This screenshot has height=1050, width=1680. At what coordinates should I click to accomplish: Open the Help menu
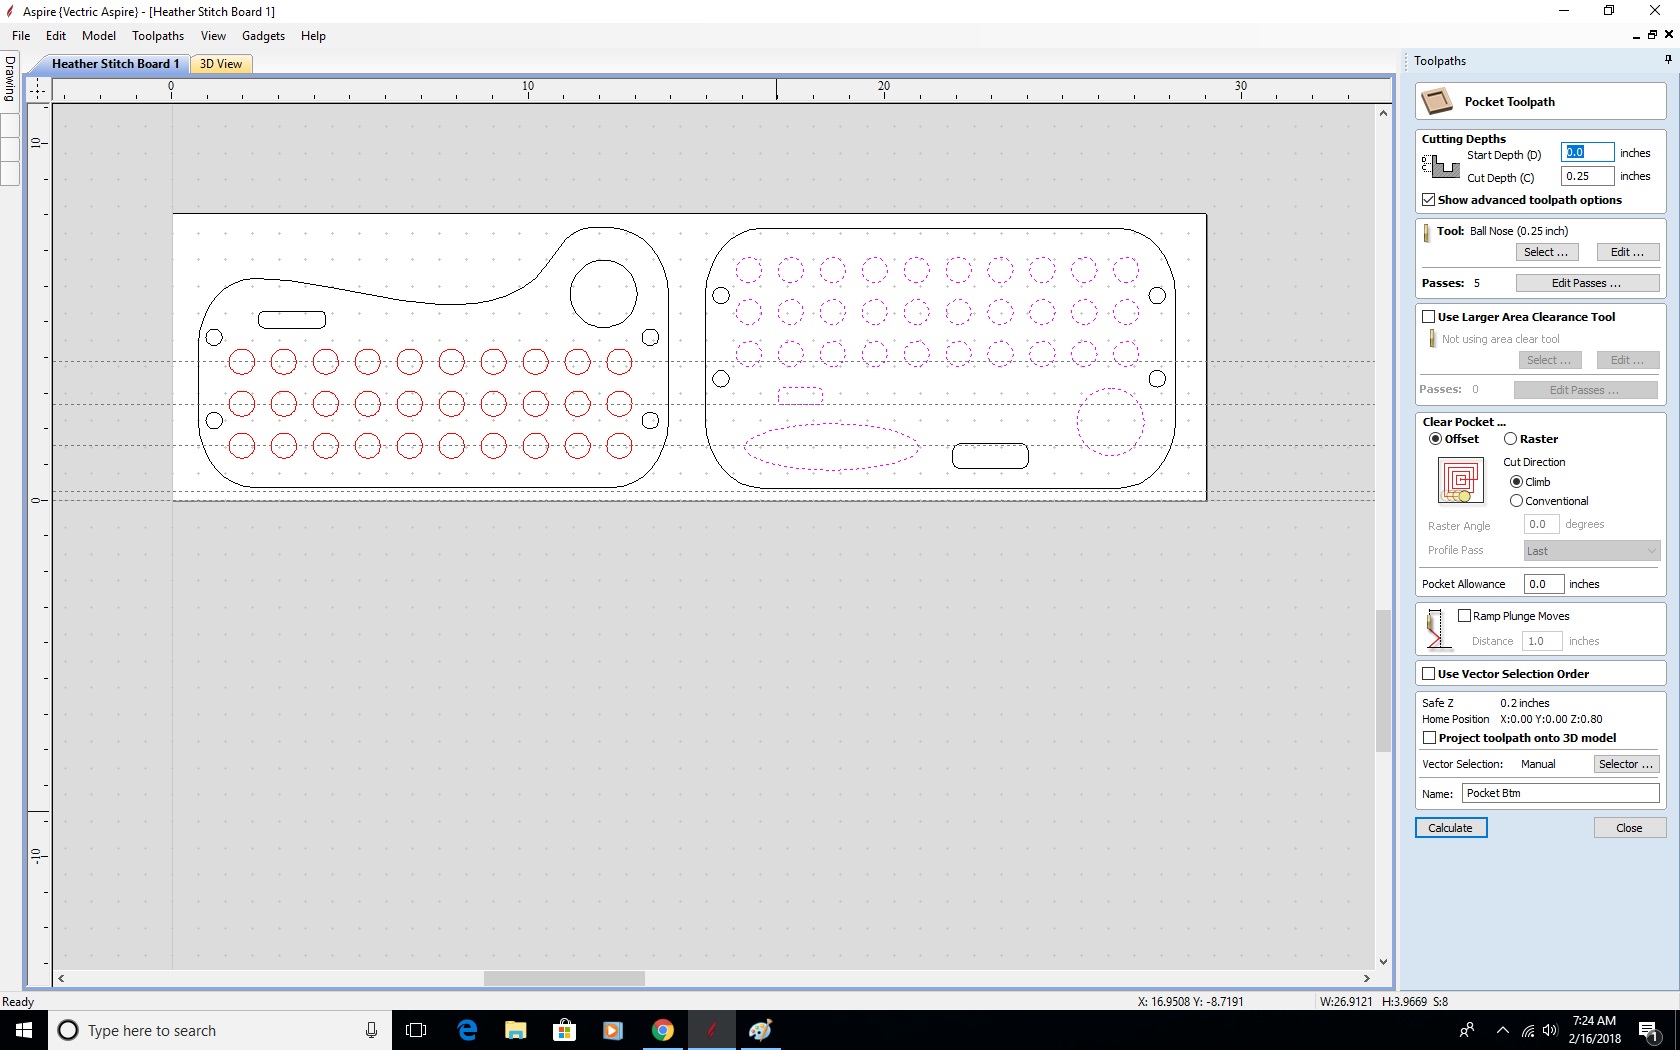pos(313,36)
